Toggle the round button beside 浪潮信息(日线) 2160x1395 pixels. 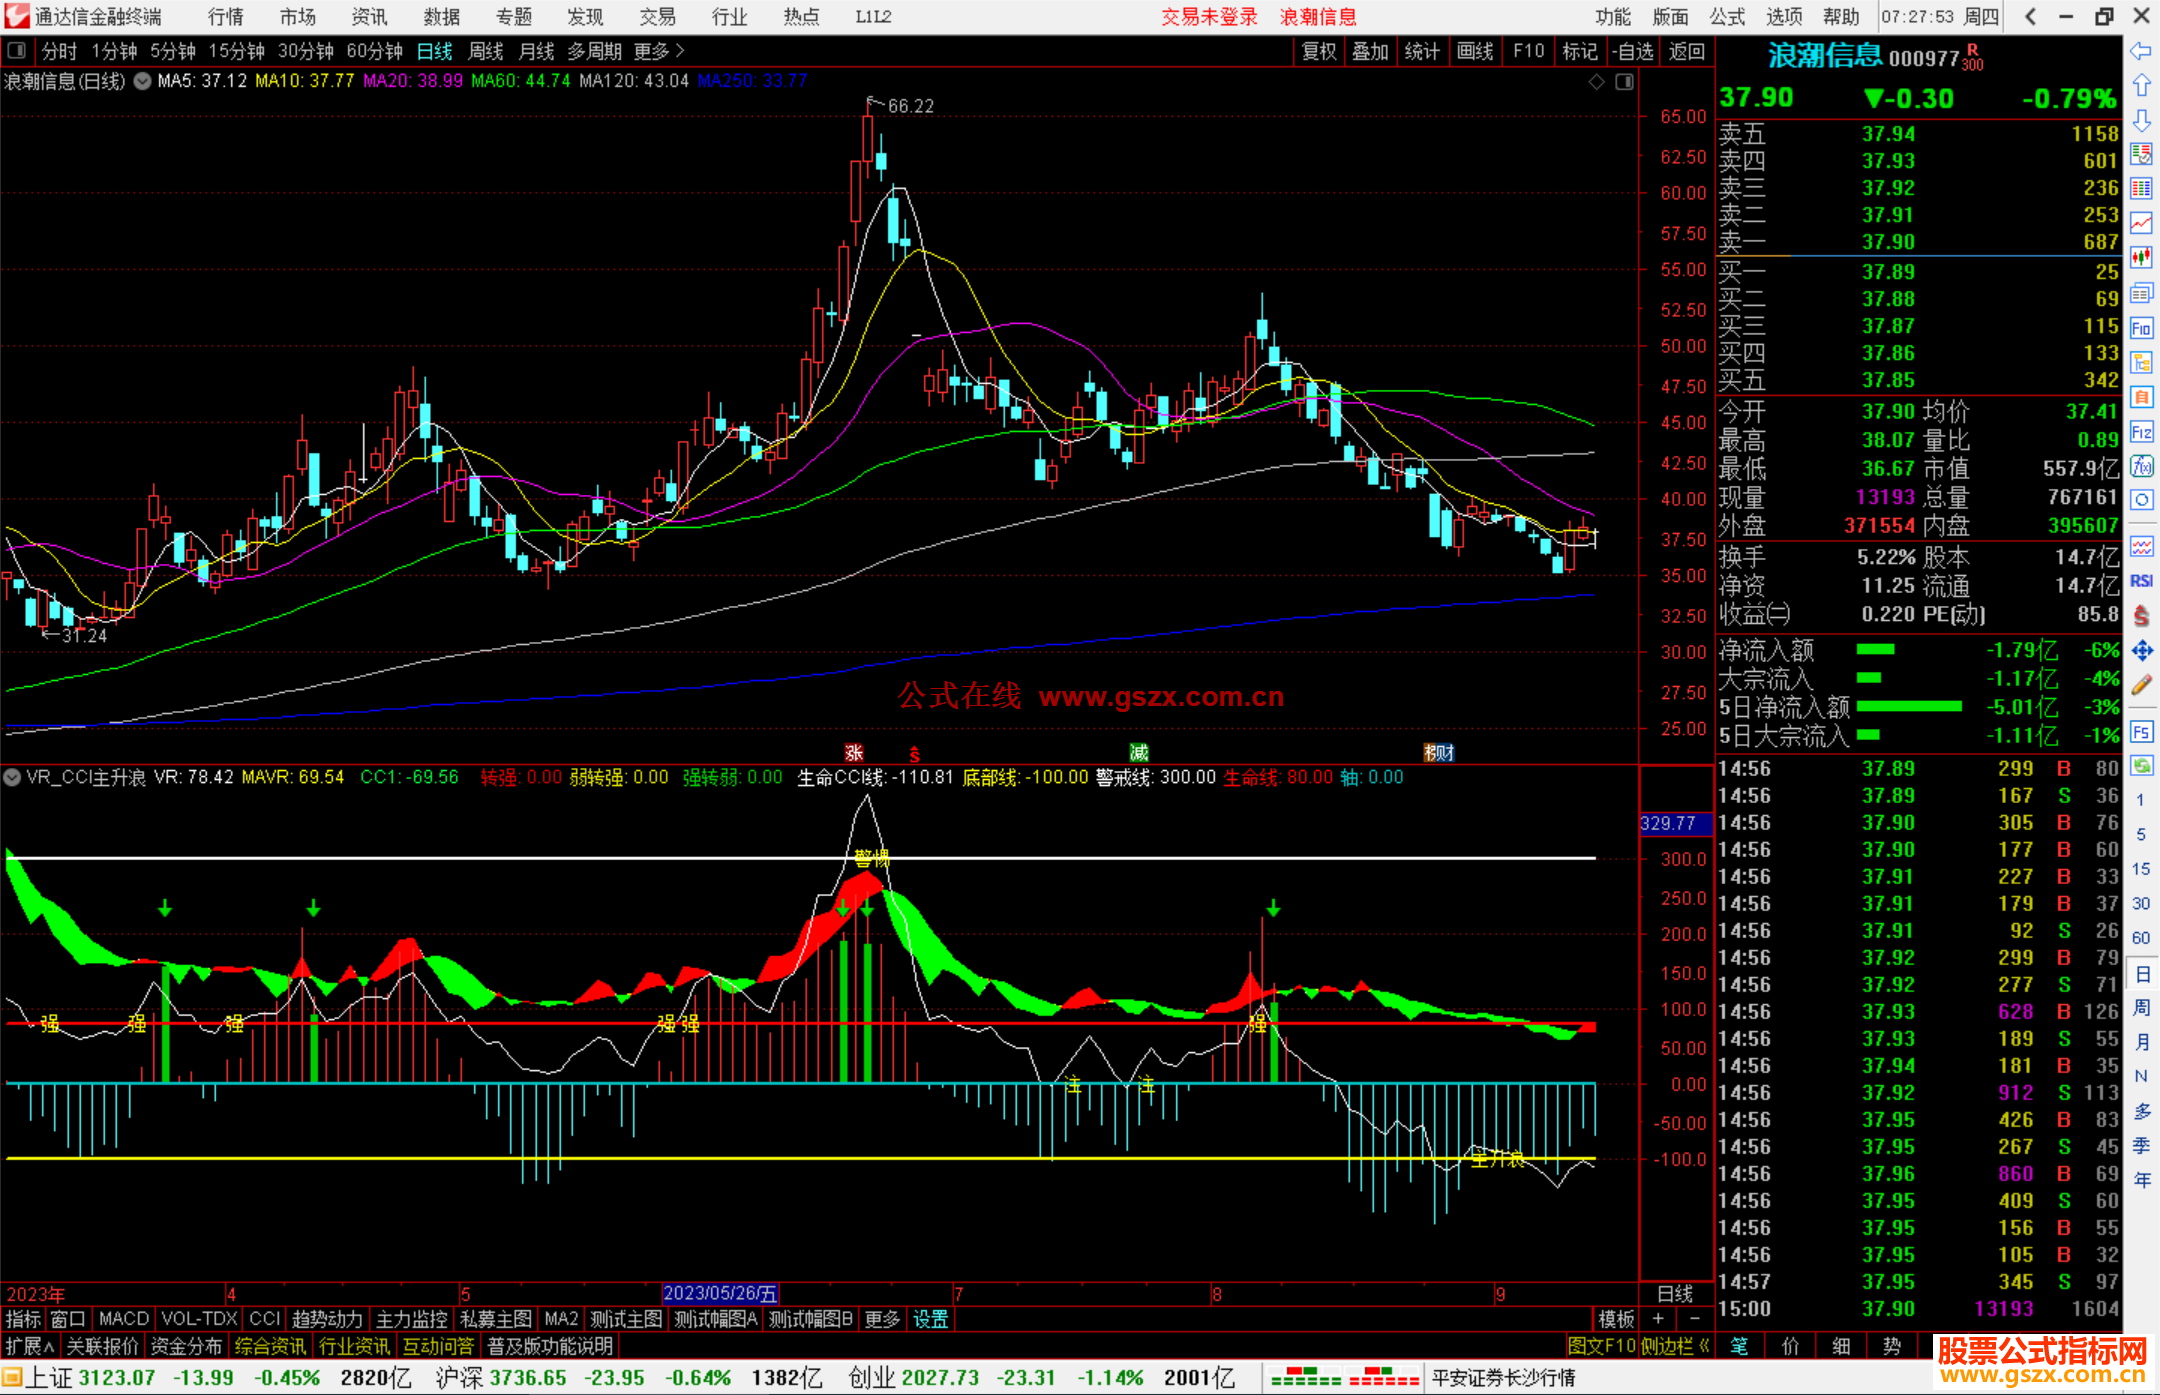tap(142, 81)
